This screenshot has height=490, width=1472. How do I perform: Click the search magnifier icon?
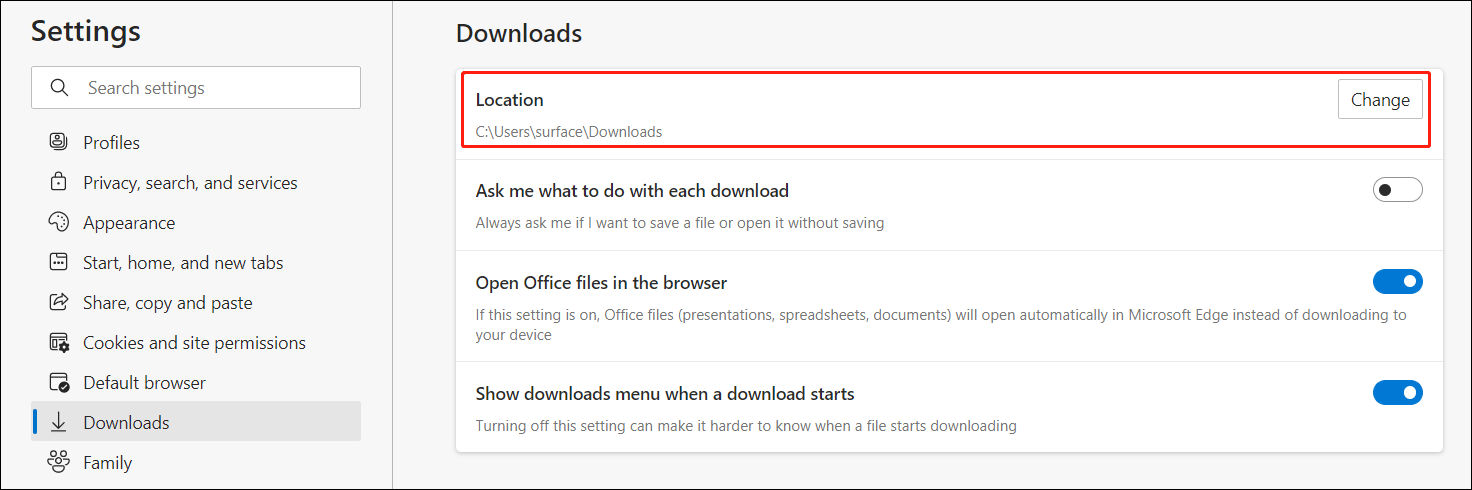pyautogui.click(x=60, y=88)
